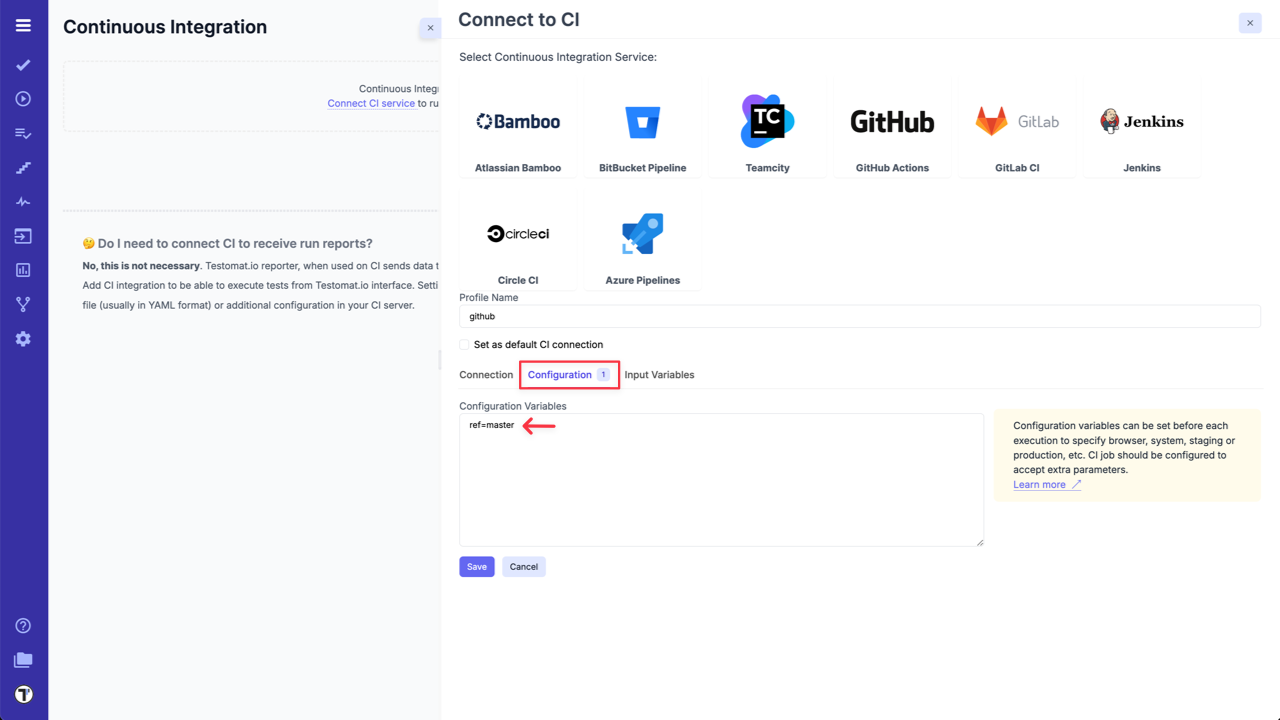Open the Help question mark icon
The width and height of the screenshot is (1280, 720).
click(23, 626)
